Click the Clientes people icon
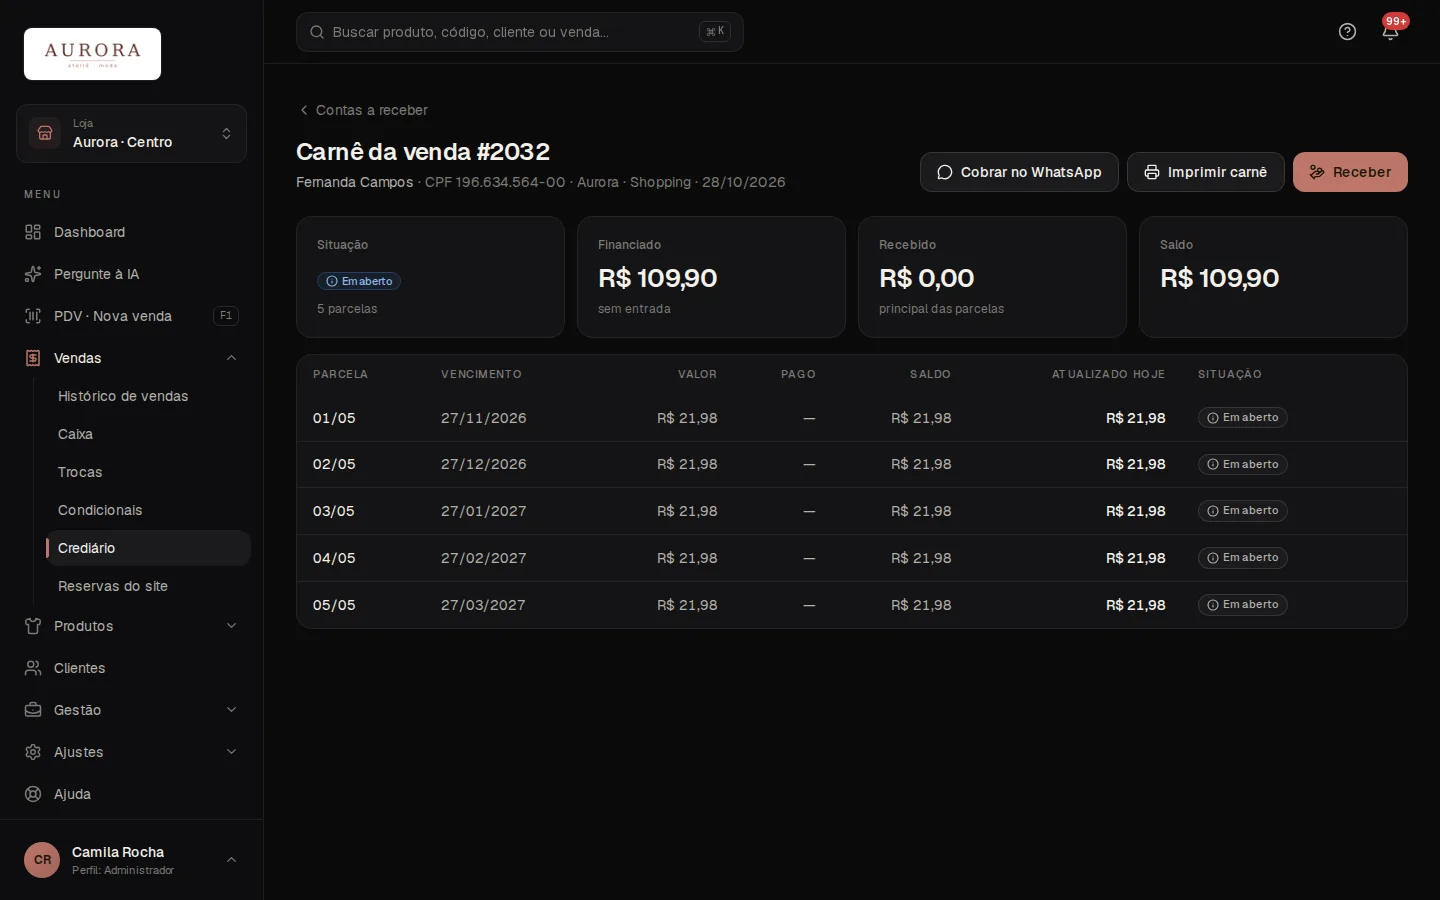Viewport: 1440px width, 900px height. pyautogui.click(x=33, y=668)
